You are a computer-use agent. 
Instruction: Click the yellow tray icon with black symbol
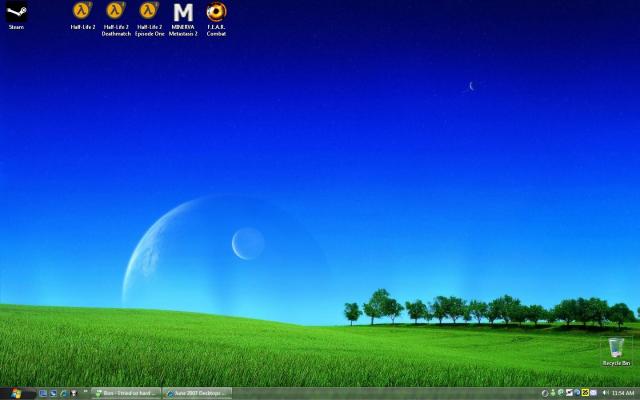click(585, 393)
